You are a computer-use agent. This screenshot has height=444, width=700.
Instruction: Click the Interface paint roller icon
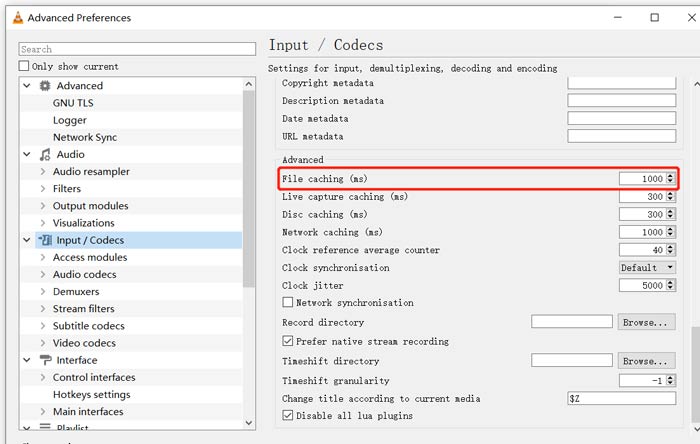pyautogui.click(x=45, y=360)
